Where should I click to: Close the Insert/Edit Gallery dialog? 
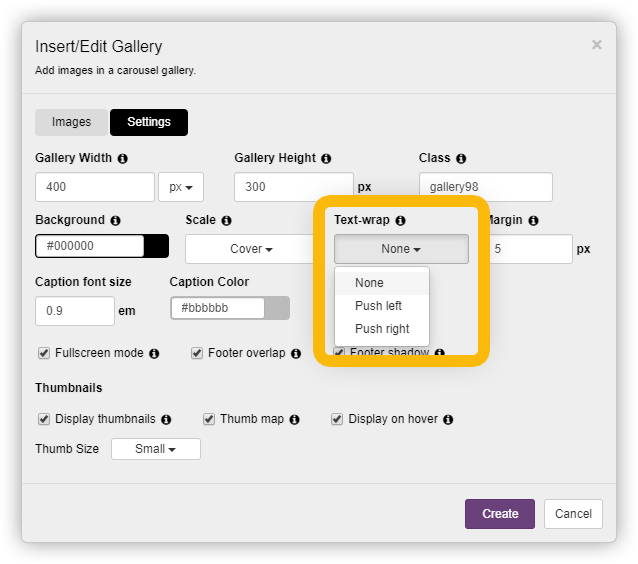tap(596, 45)
